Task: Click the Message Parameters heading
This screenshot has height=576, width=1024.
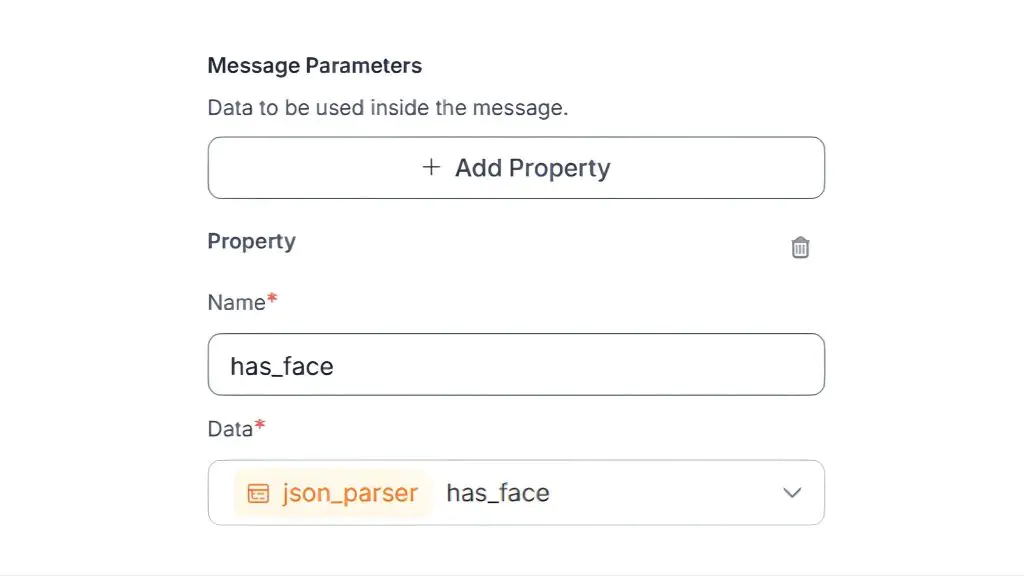Action: pyautogui.click(x=314, y=66)
